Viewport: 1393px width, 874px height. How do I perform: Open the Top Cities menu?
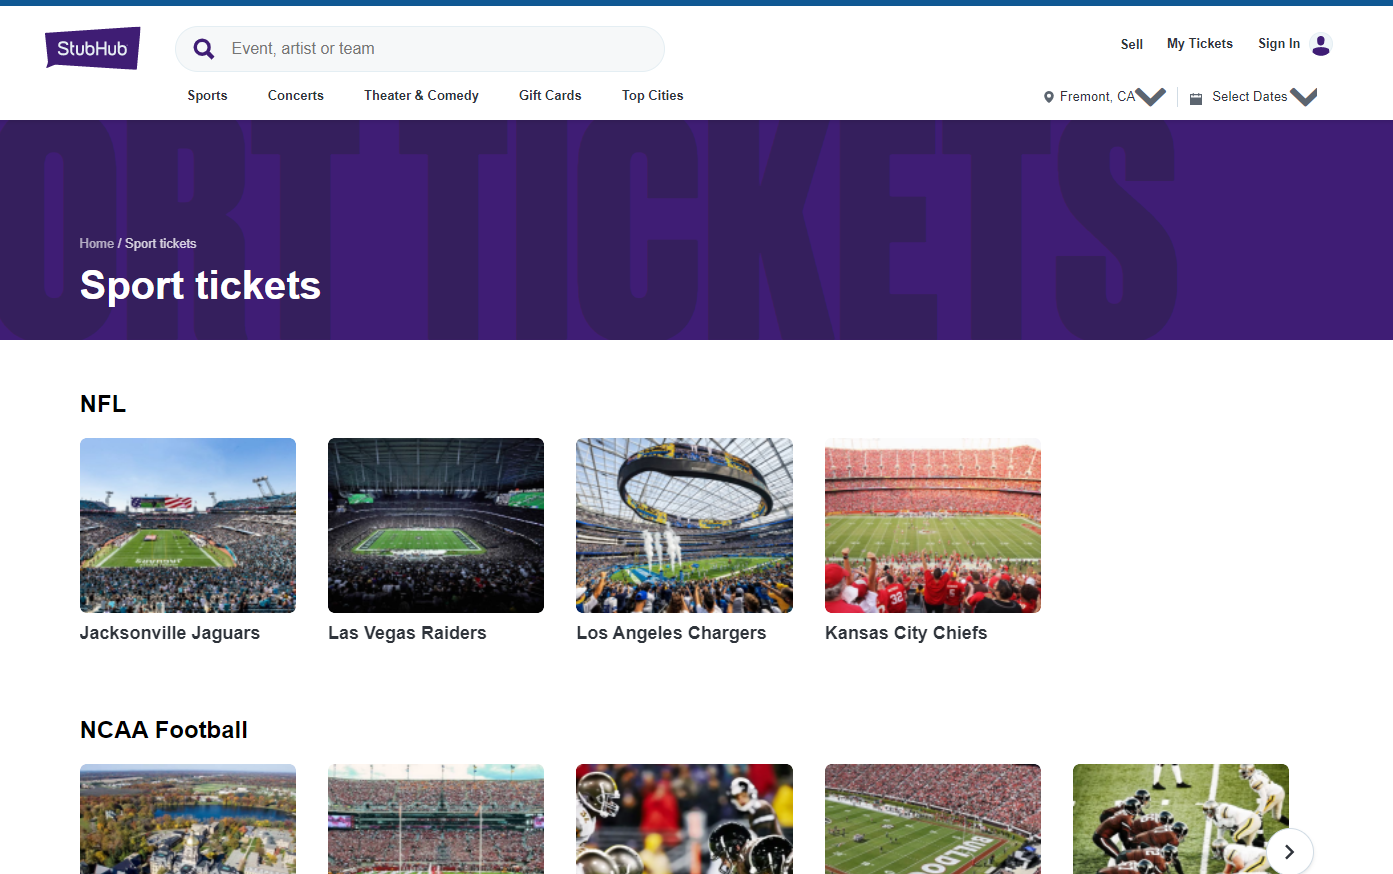click(x=653, y=96)
